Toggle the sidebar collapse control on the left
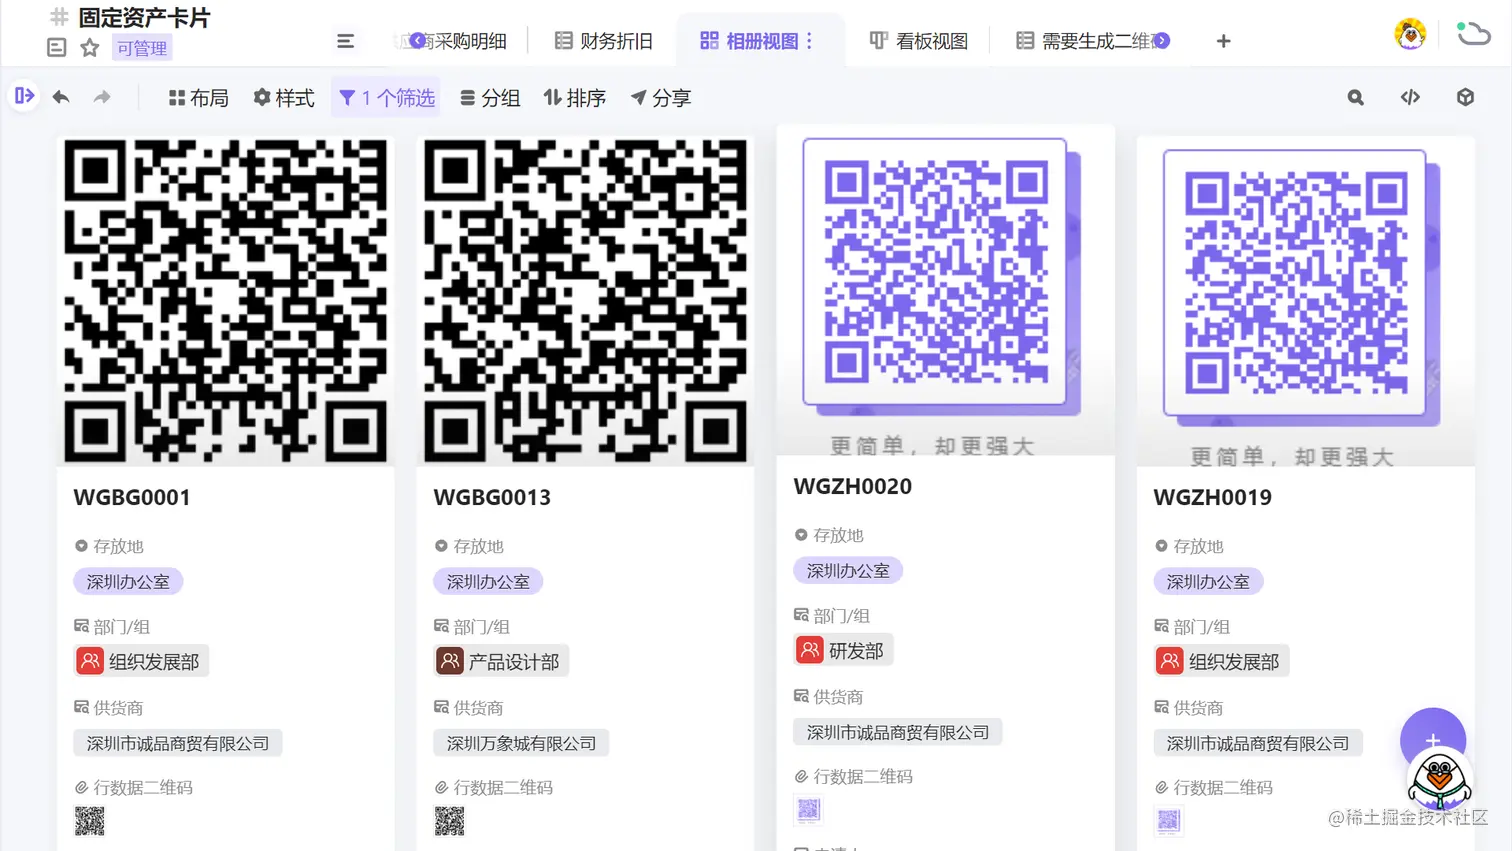 tap(22, 97)
